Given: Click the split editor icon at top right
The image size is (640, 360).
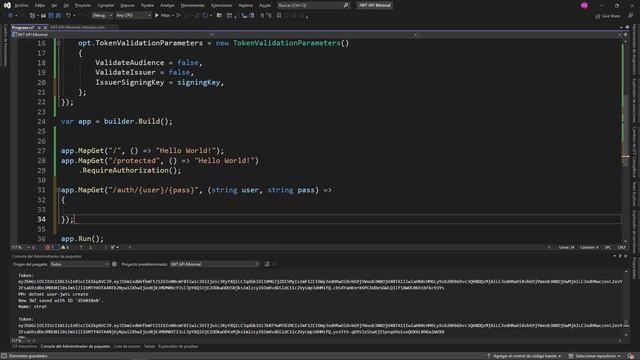Looking at the screenshot, I should (x=625, y=35).
